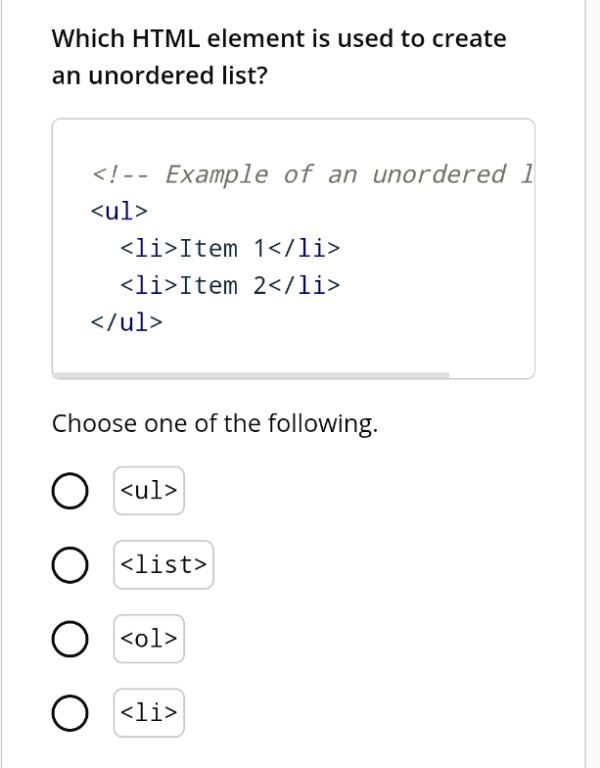Pick the <li> radio button
The image size is (600, 768).
[68, 712]
